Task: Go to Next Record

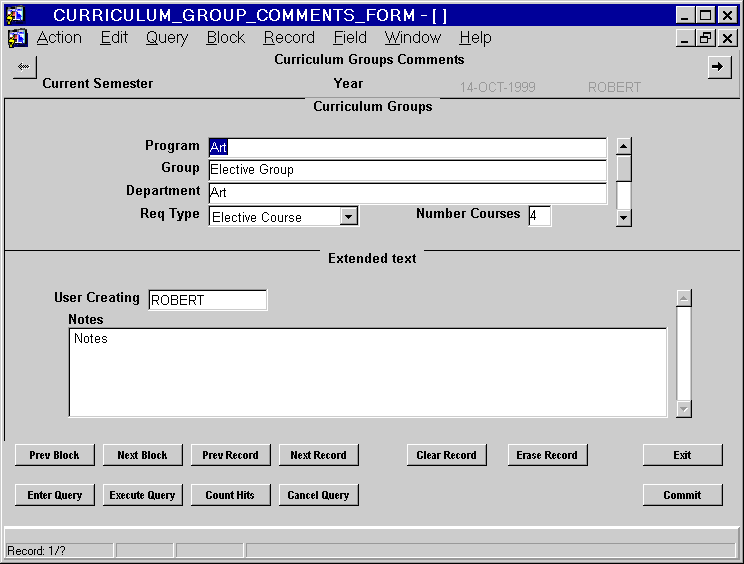Action: pyautogui.click(x=318, y=455)
